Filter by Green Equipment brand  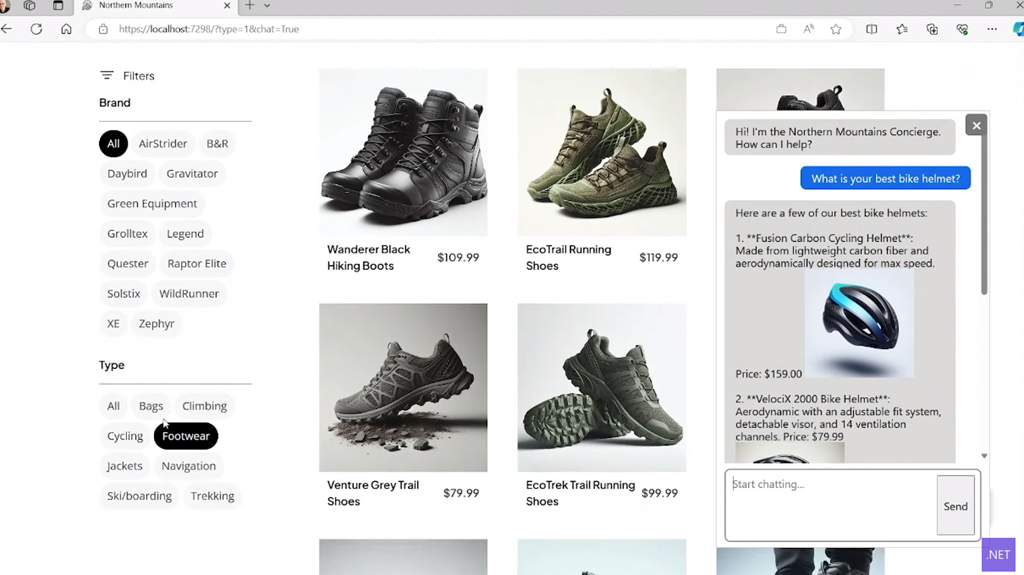pyautogui.click(x=152, y=204)
